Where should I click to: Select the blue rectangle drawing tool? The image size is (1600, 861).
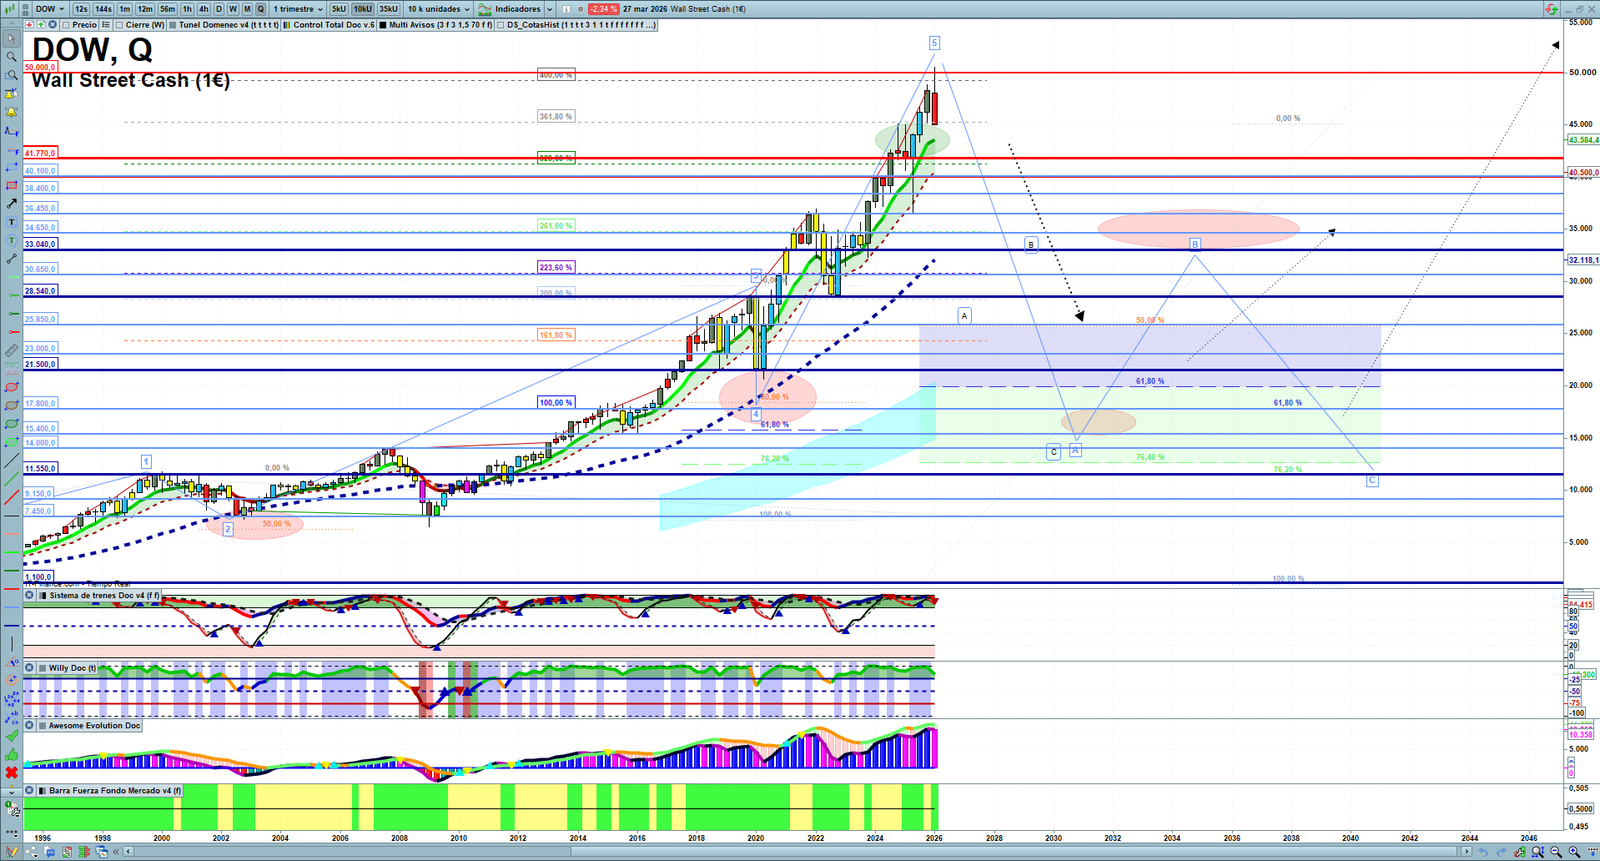11,167
